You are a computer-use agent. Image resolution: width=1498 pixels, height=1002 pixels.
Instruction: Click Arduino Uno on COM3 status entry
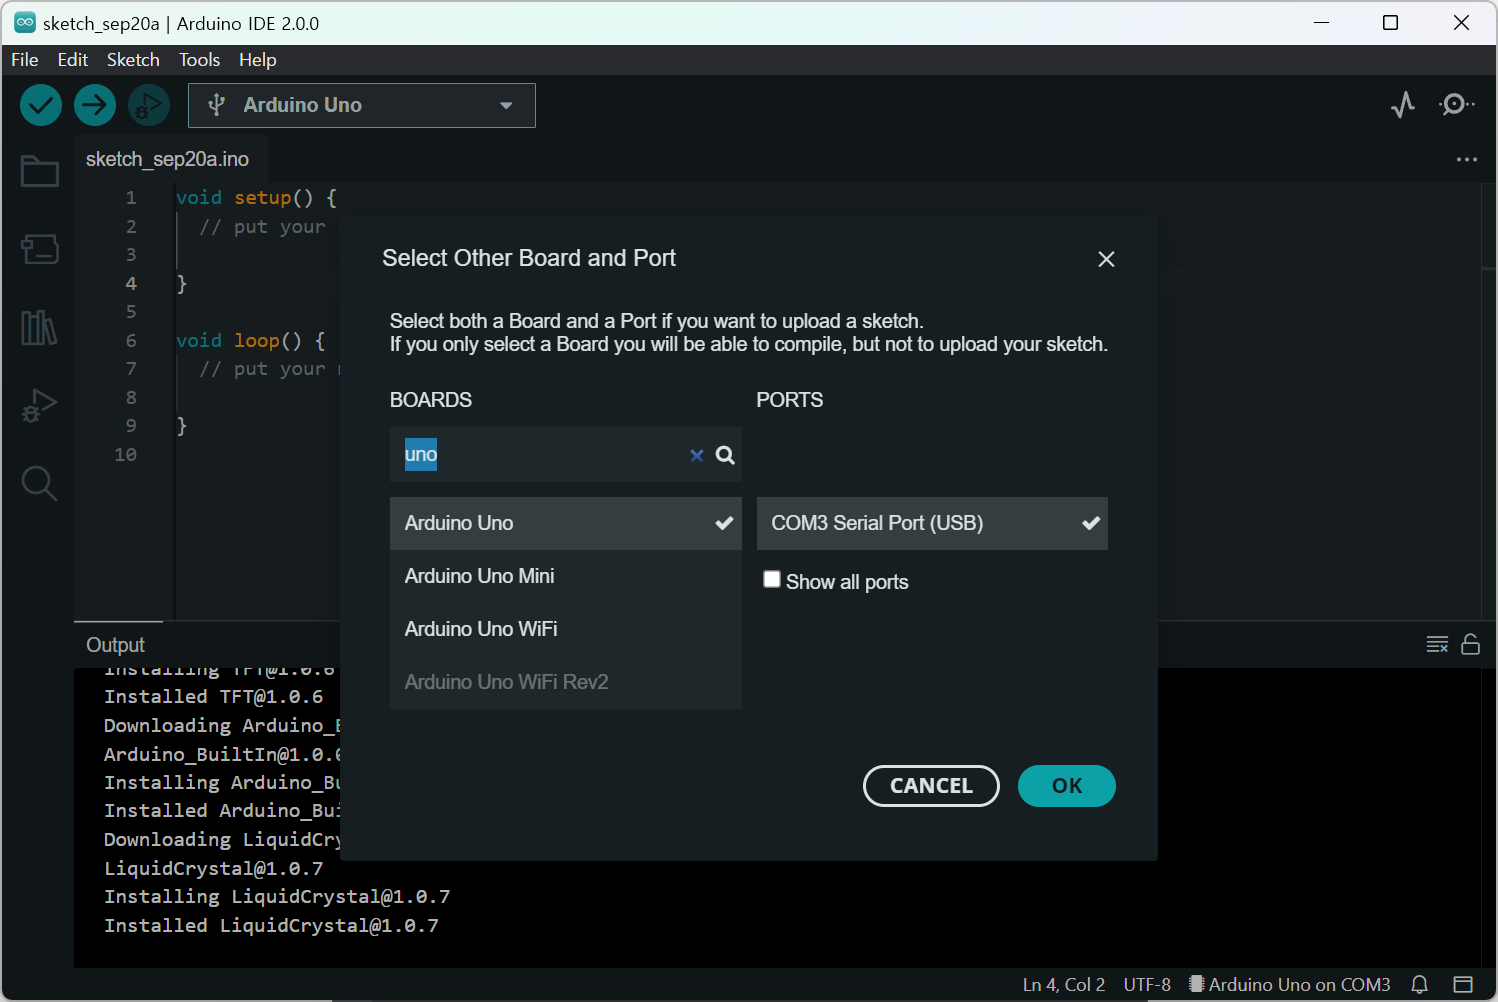coord(1290,985)
